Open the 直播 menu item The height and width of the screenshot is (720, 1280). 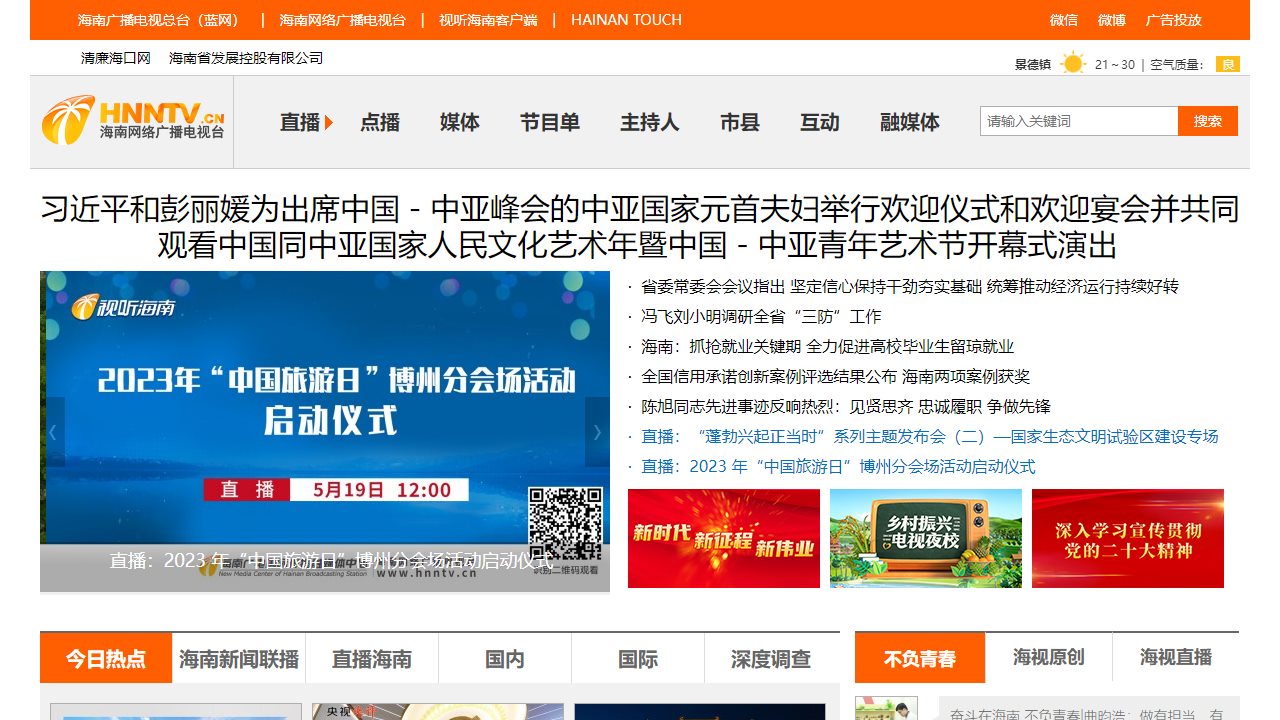coord(300,122)
